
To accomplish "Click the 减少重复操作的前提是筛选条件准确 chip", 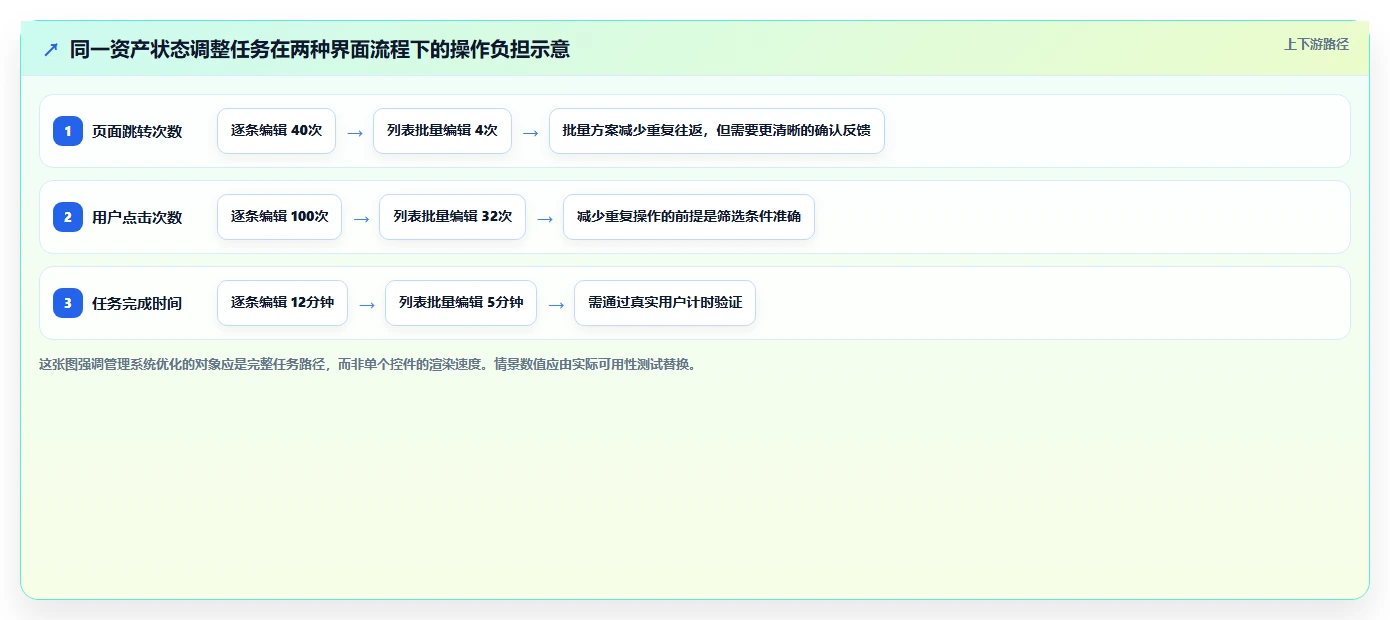I will pos(689,217).
